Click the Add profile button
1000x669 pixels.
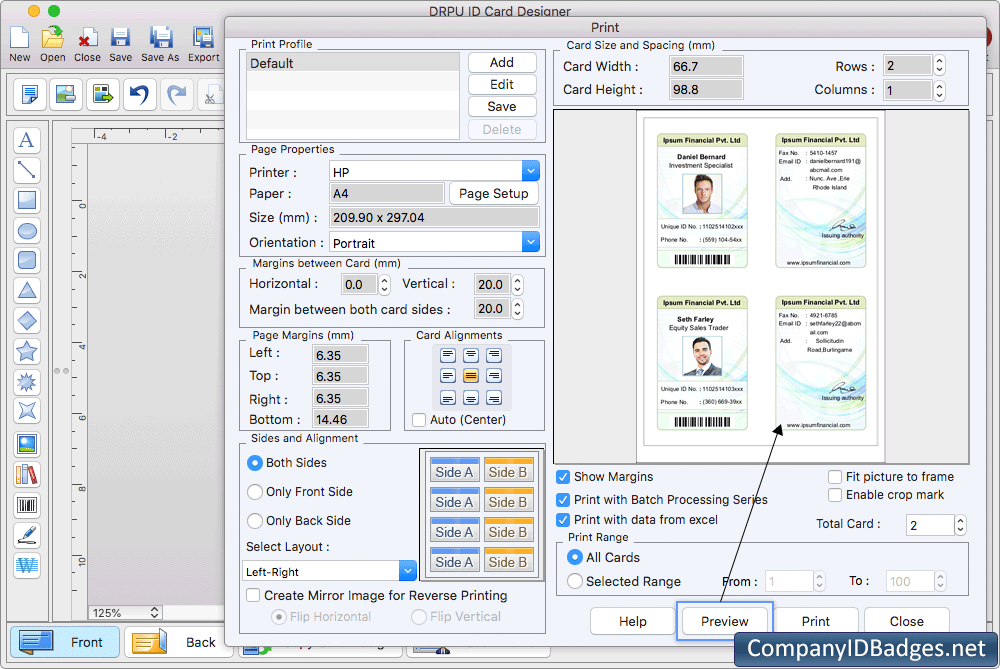coord(502,62)
